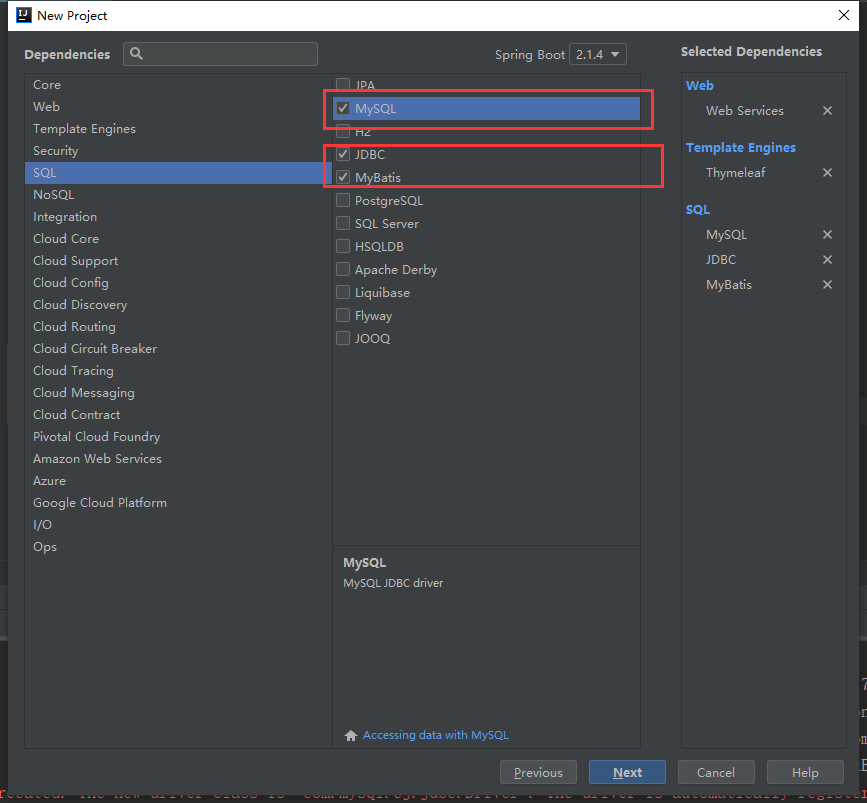867x803 pixels.
Task: Select the Cloud Core category
Action: tap(178, 239)
